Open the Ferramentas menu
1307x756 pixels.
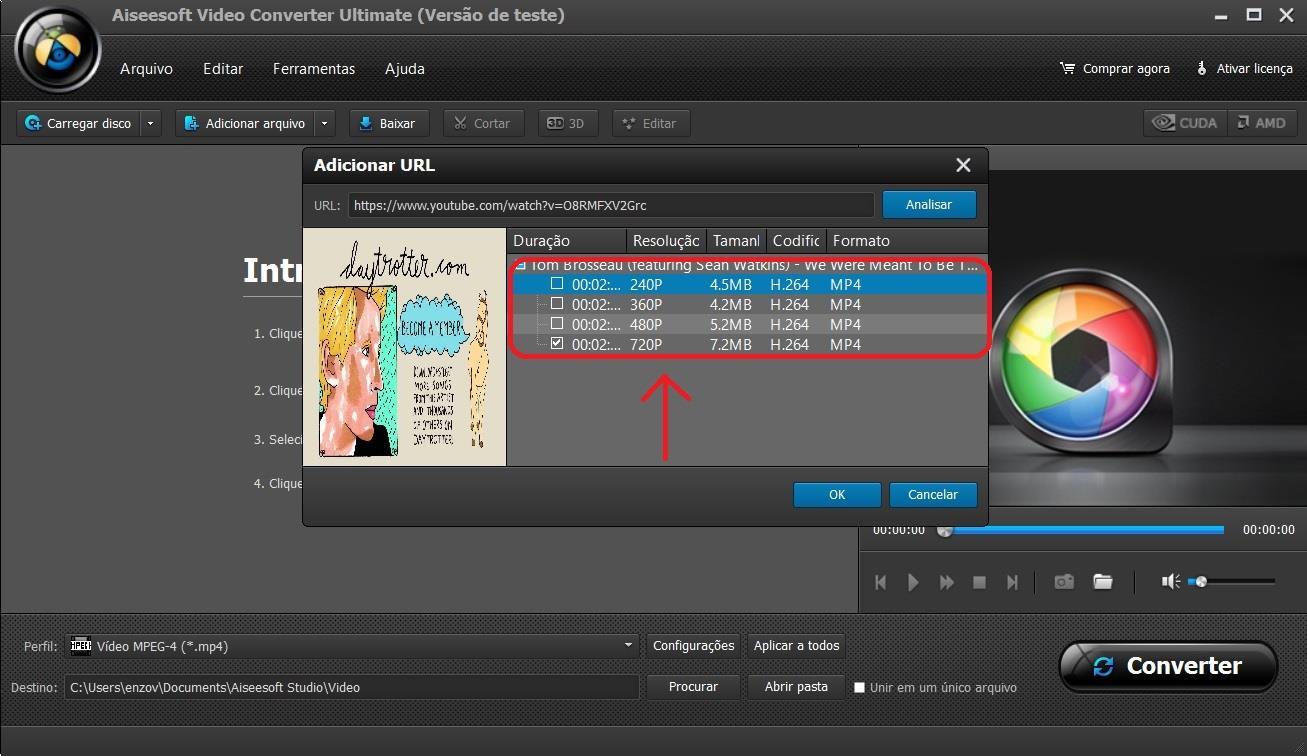click(313, 68)
